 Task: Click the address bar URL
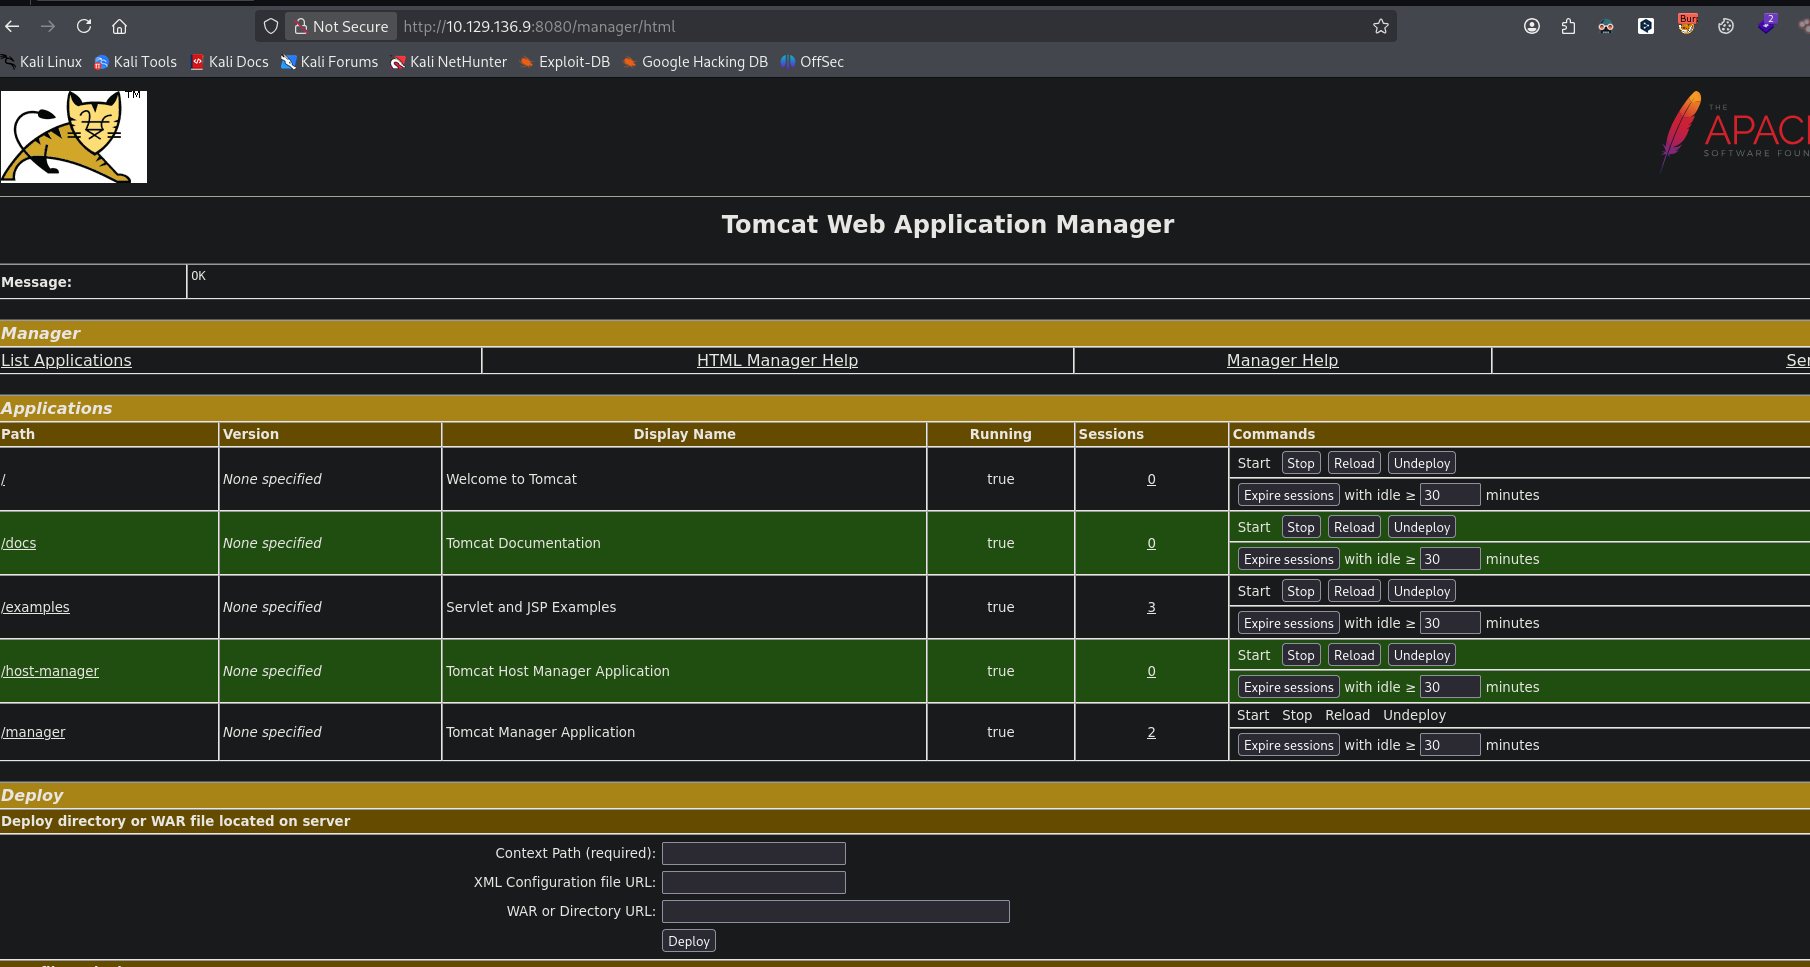pyautogui.click(x=539, y=27)
